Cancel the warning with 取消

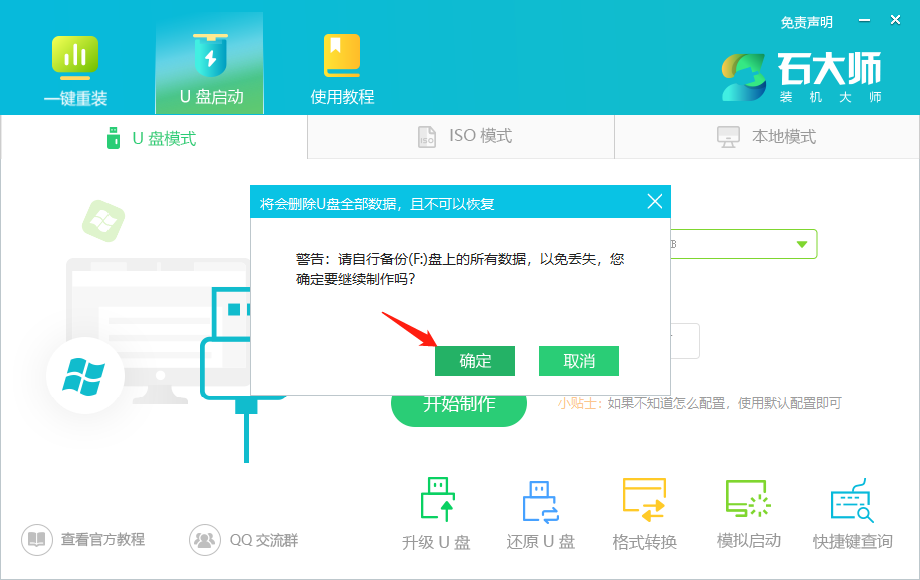coord(579,361)
